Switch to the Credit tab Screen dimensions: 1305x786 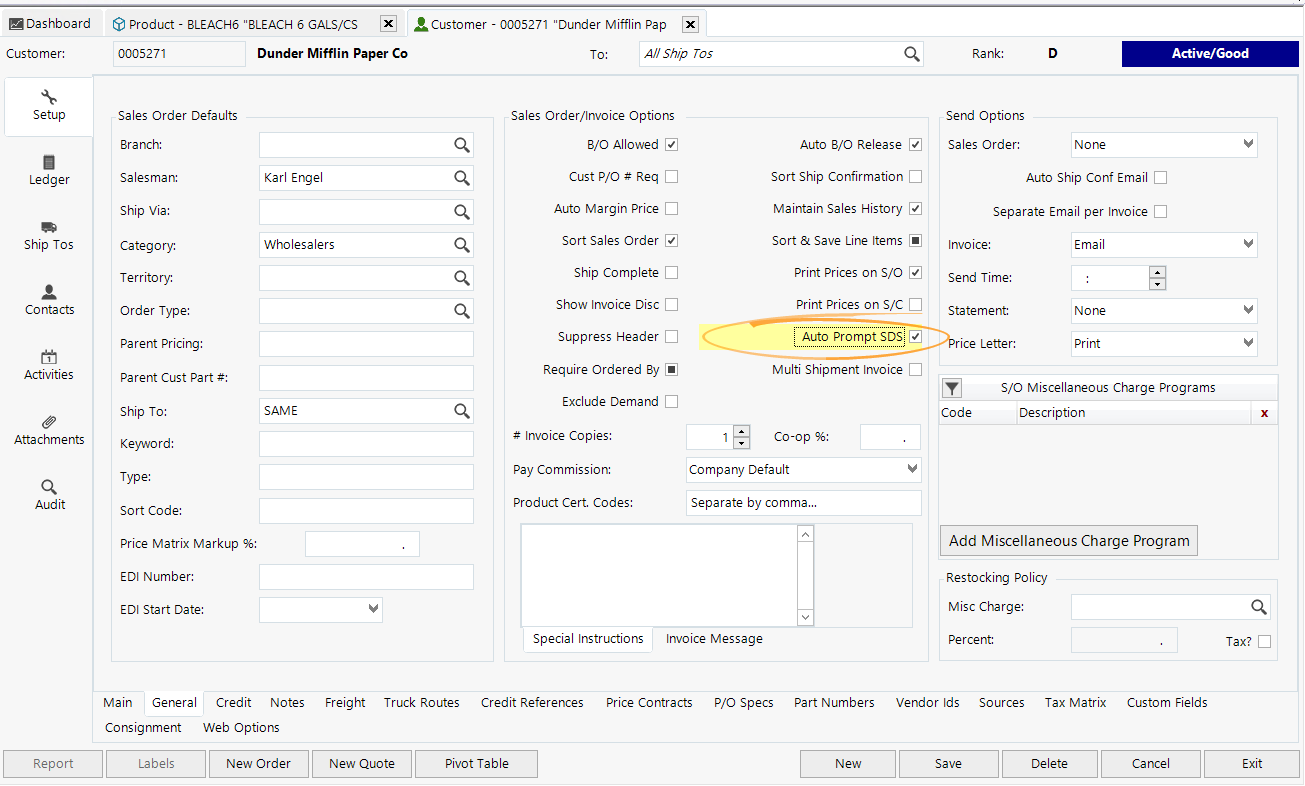(232, 702)
